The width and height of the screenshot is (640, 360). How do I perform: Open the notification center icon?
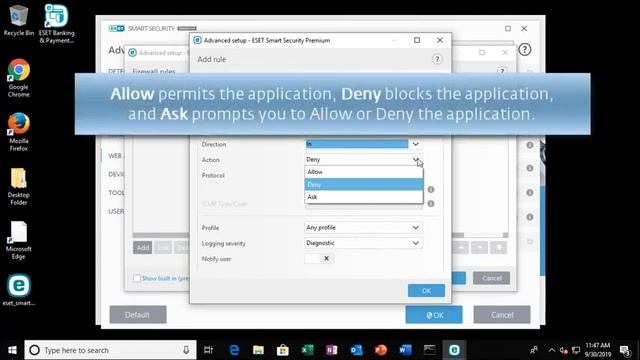(625, 350)
